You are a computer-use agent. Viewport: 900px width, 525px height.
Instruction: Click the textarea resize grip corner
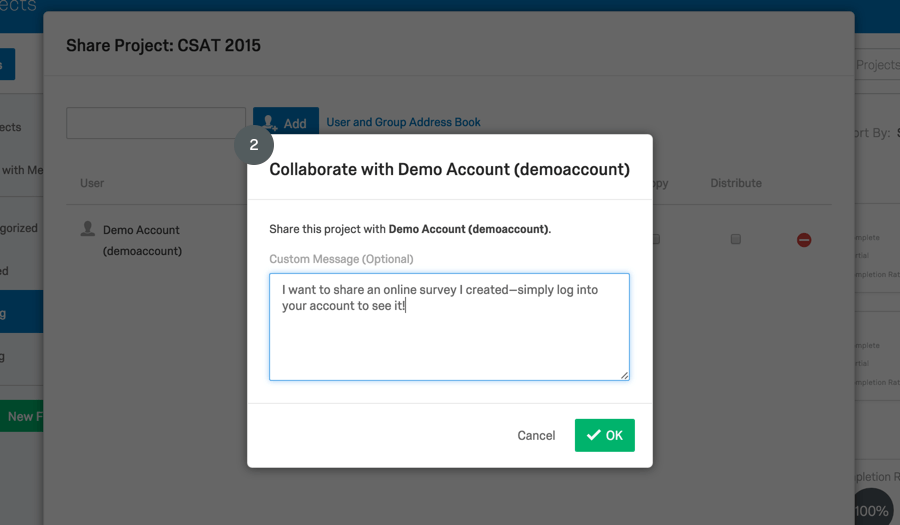point(624,375)
